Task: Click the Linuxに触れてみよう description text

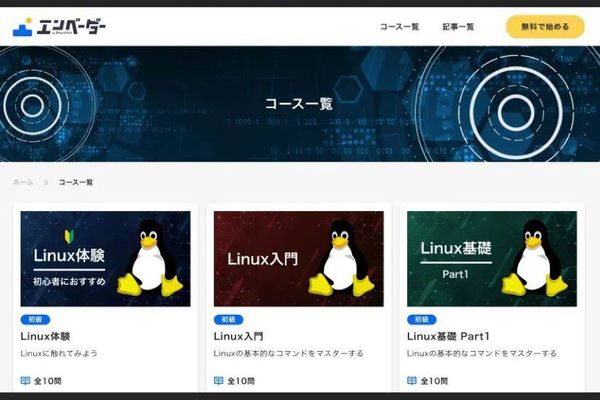Action: [59, 353]
